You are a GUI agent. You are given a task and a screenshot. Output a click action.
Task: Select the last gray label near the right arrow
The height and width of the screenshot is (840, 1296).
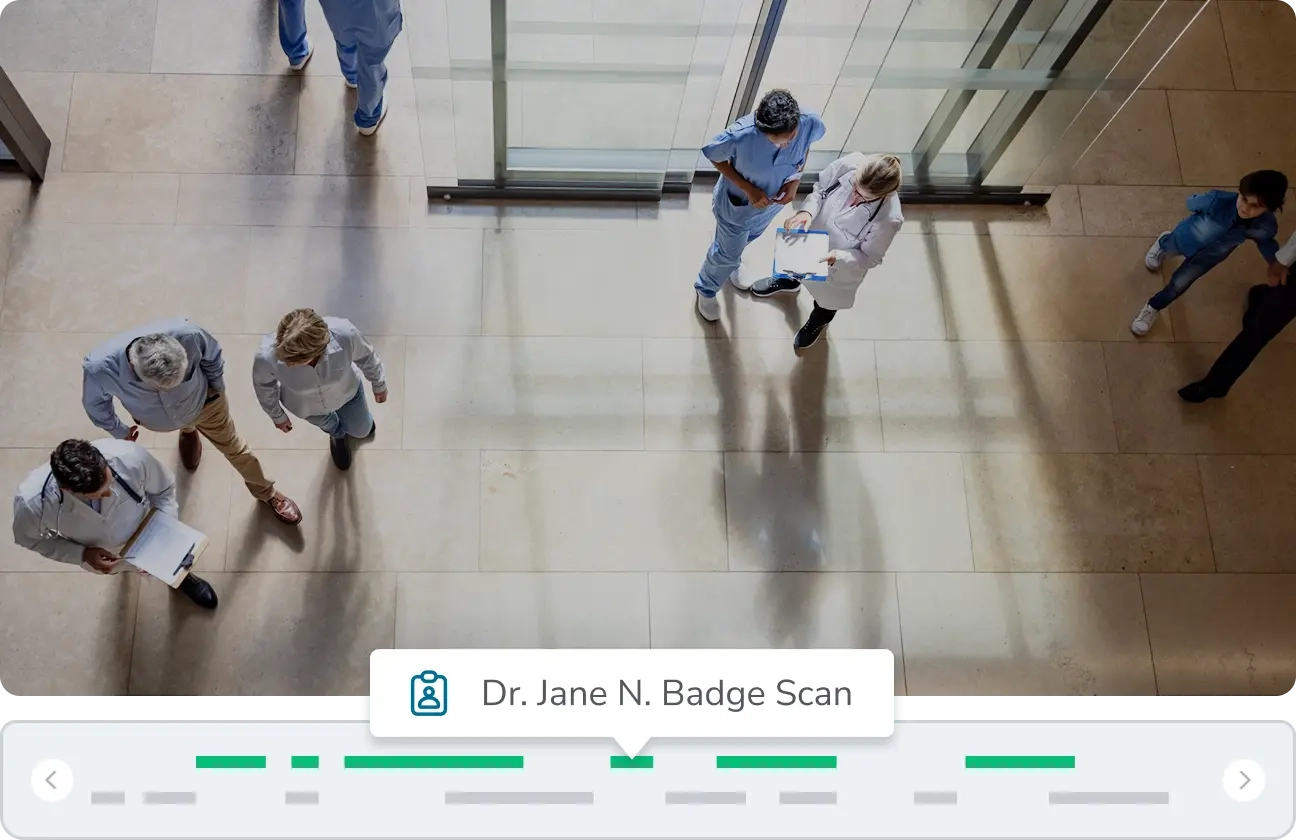point(1108,798)
